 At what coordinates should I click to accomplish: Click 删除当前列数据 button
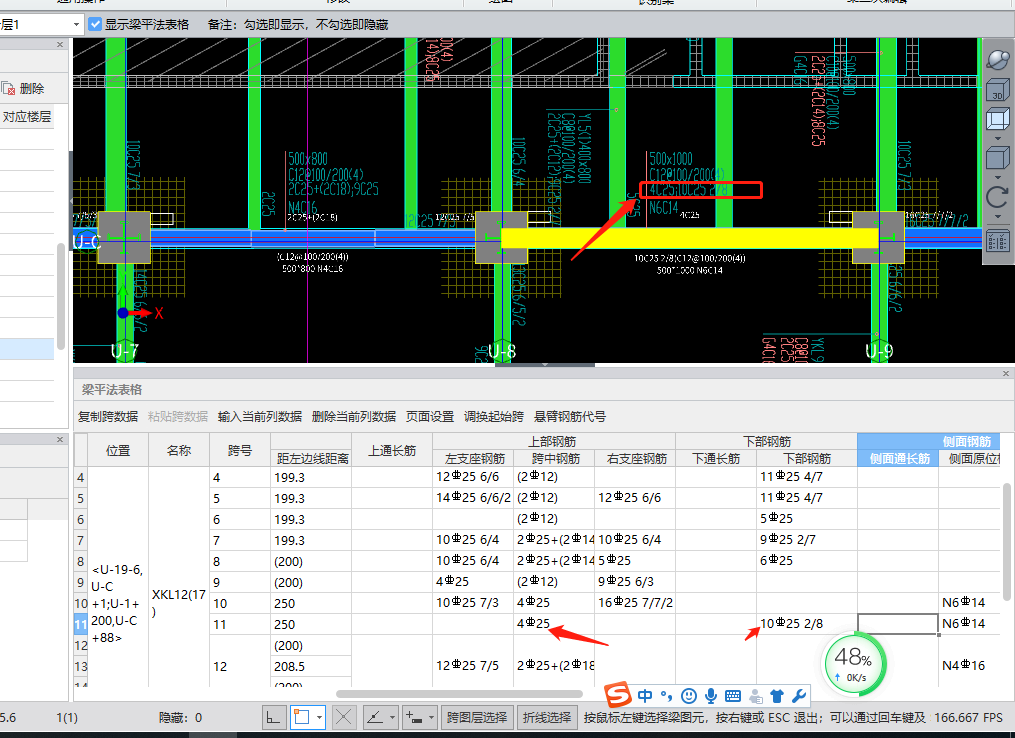tap(353, 416)
